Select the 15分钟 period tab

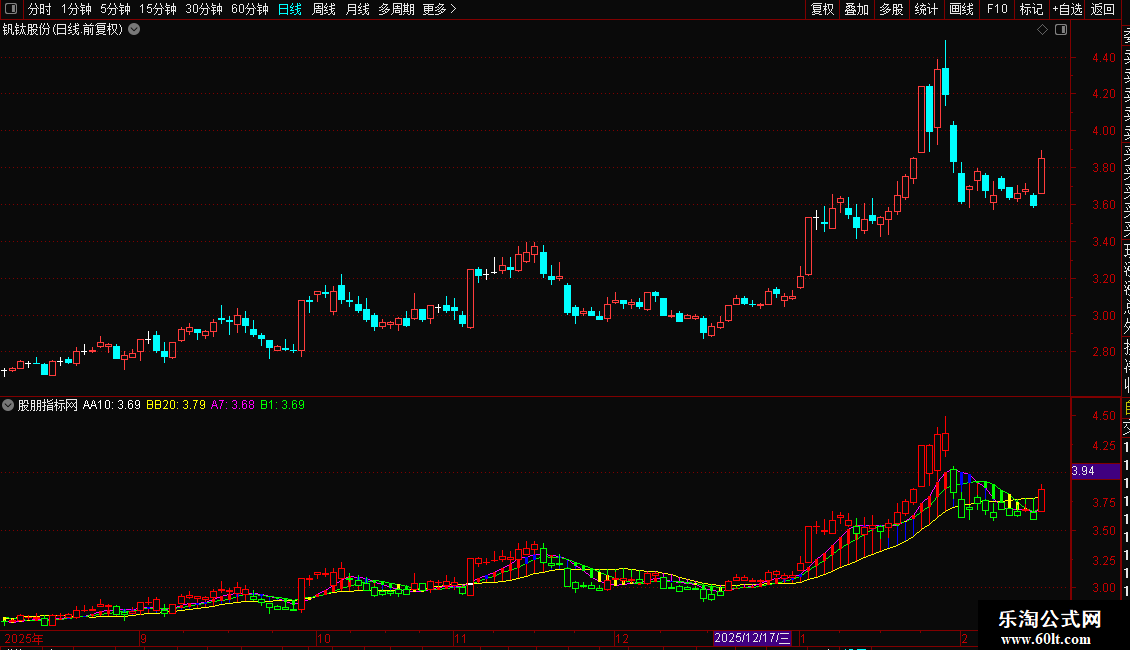[158, 9]
